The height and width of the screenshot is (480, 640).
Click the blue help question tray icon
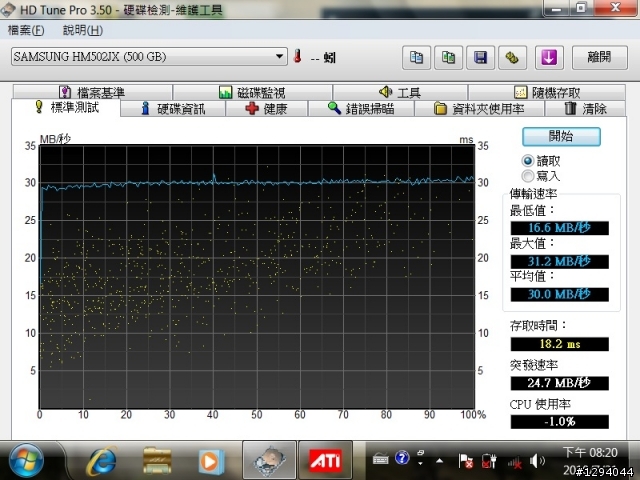click(x=402, y=458)
